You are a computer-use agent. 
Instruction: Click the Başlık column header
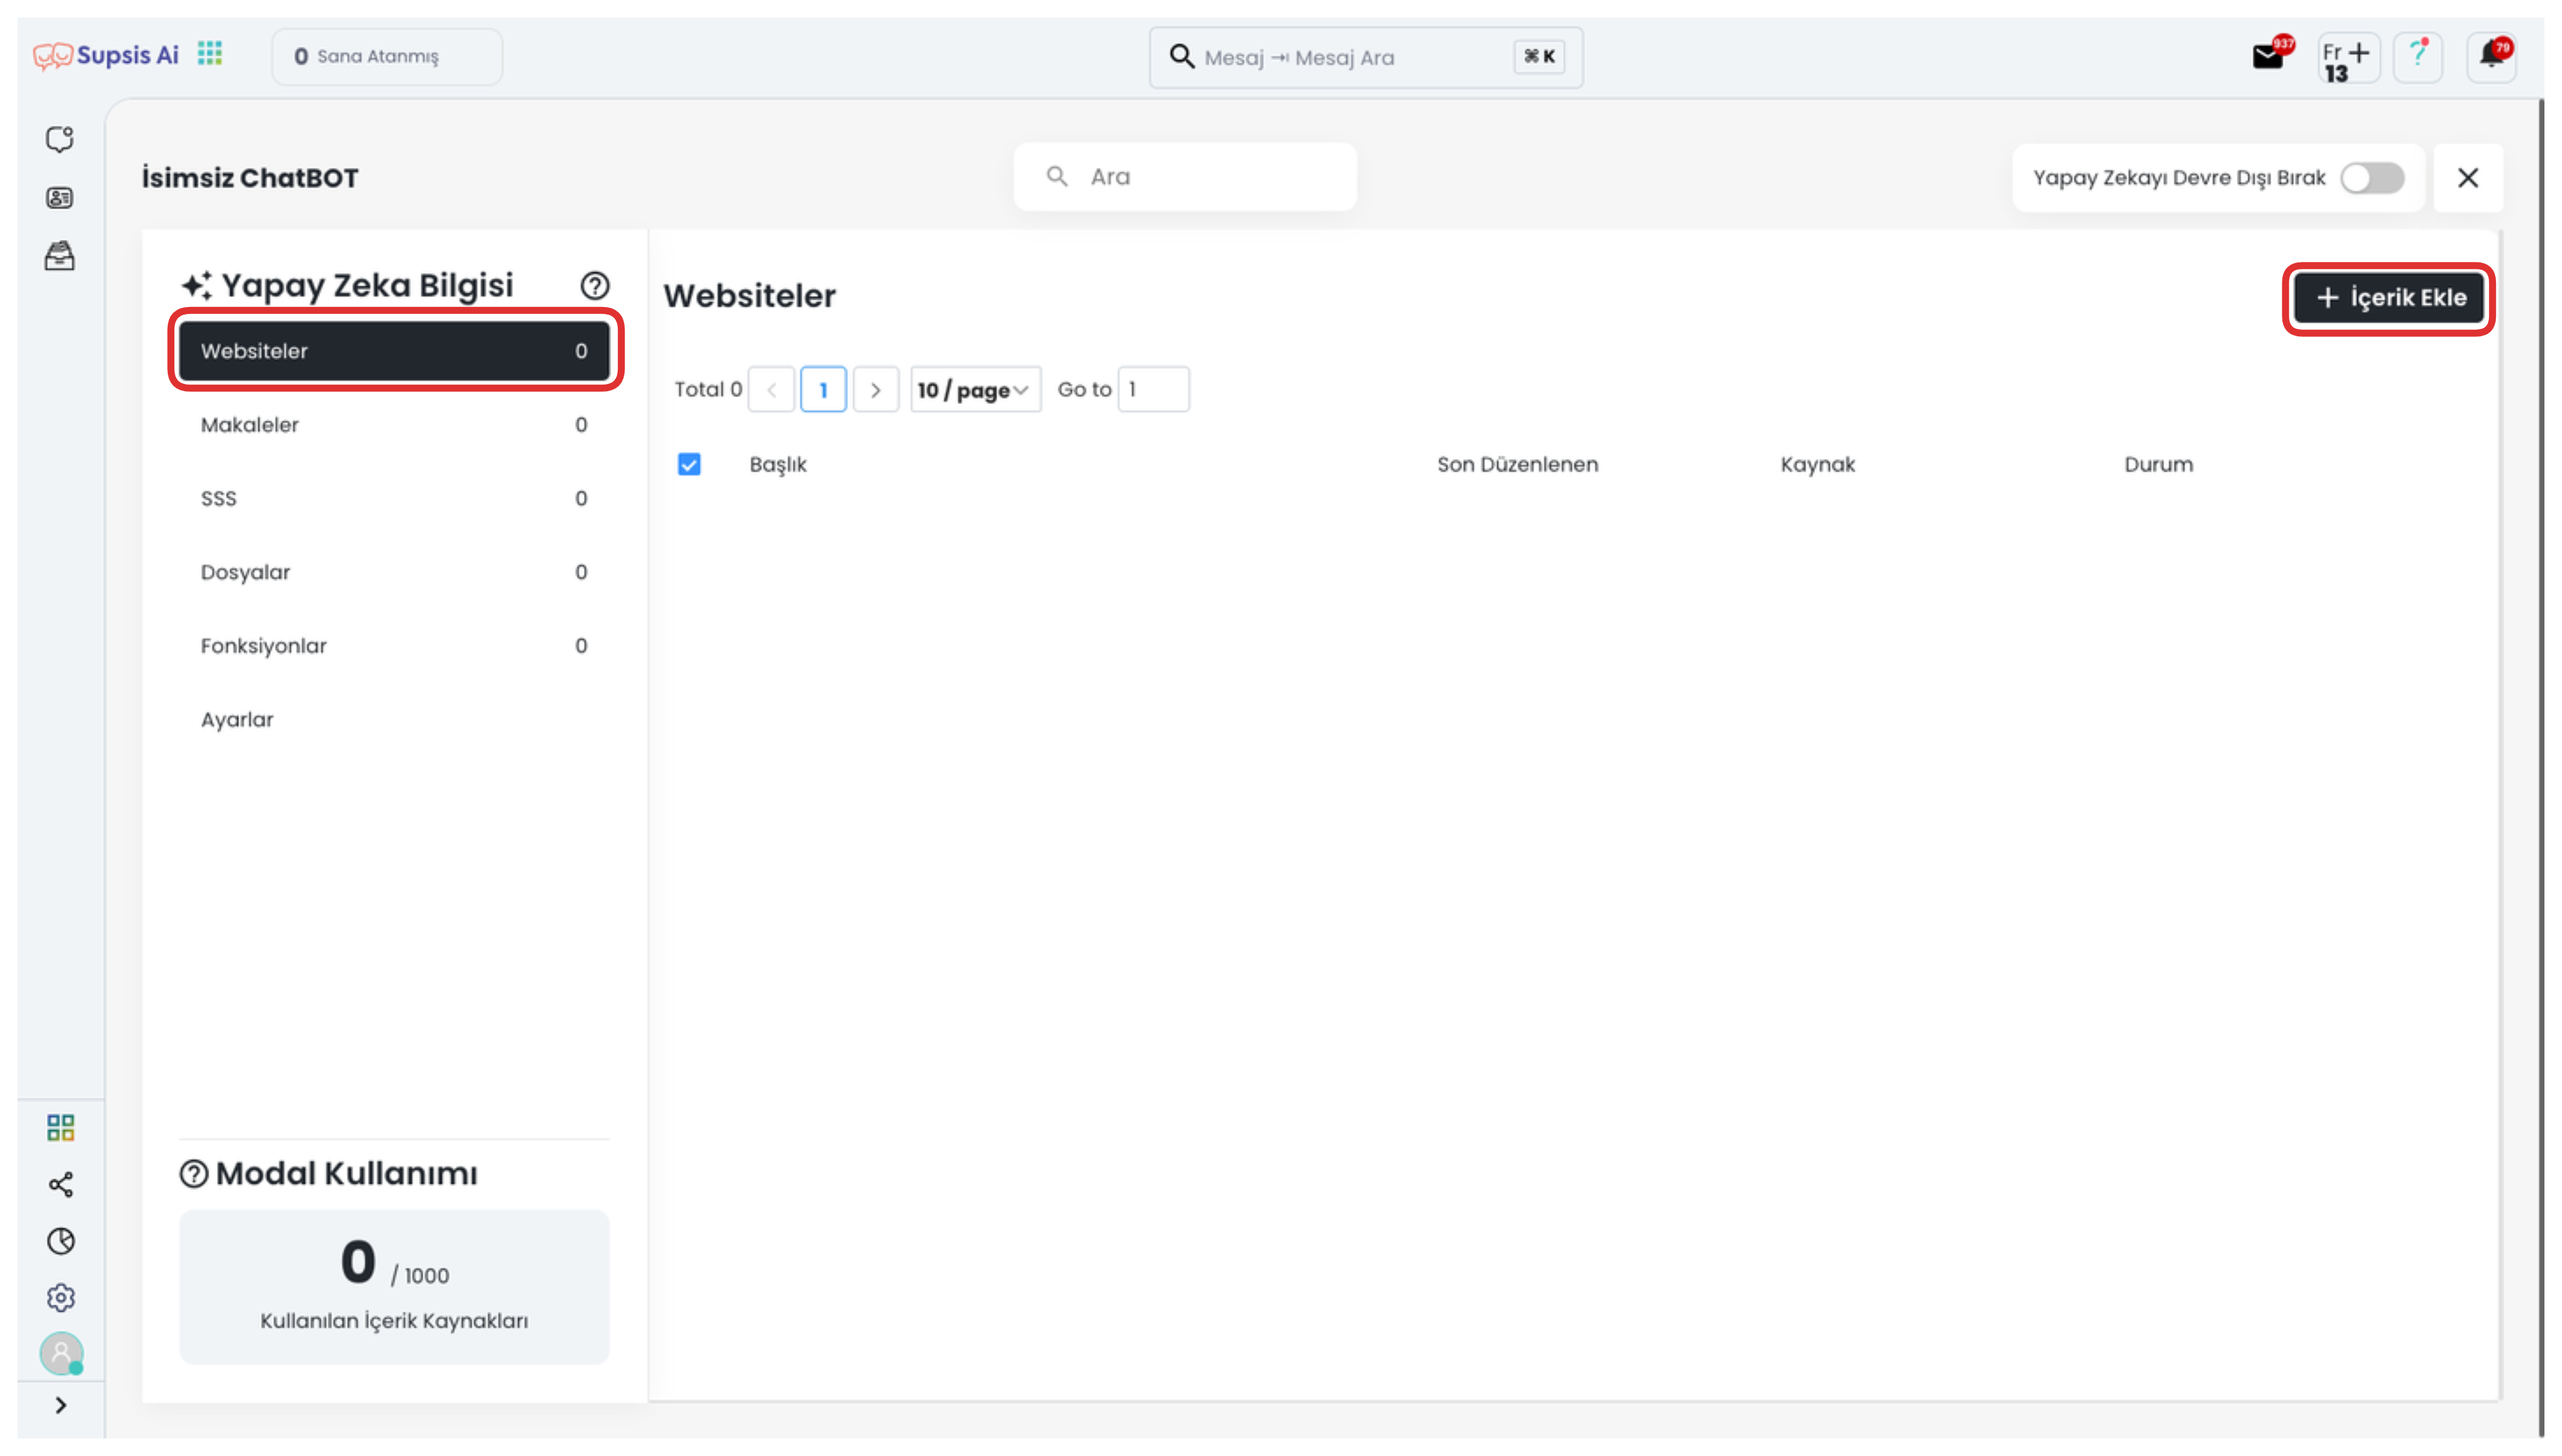click(778, 464)
